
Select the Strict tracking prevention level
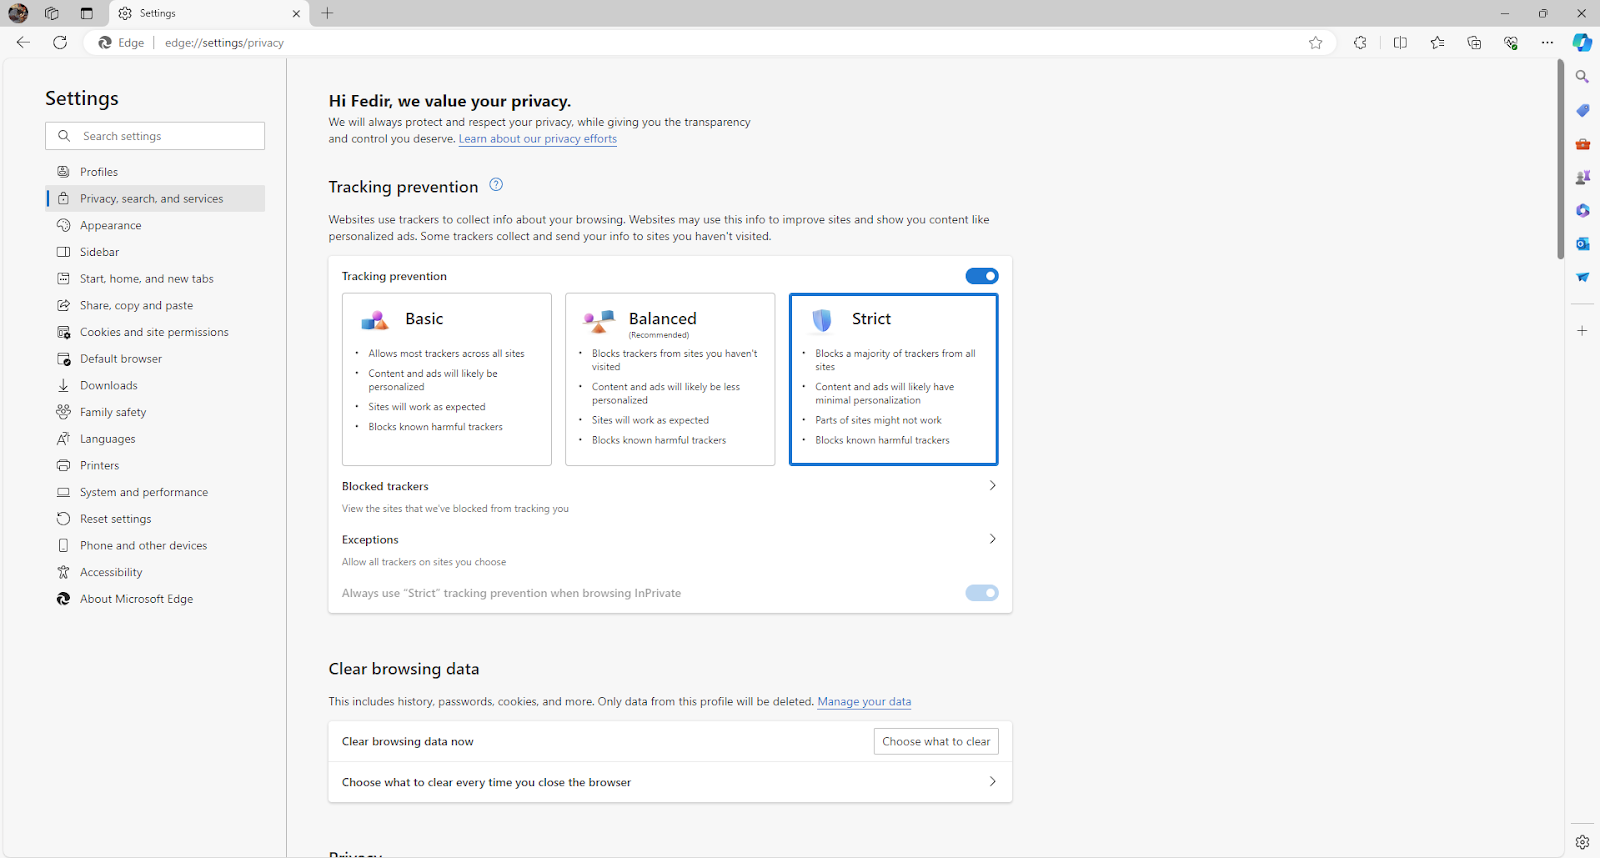894,379
